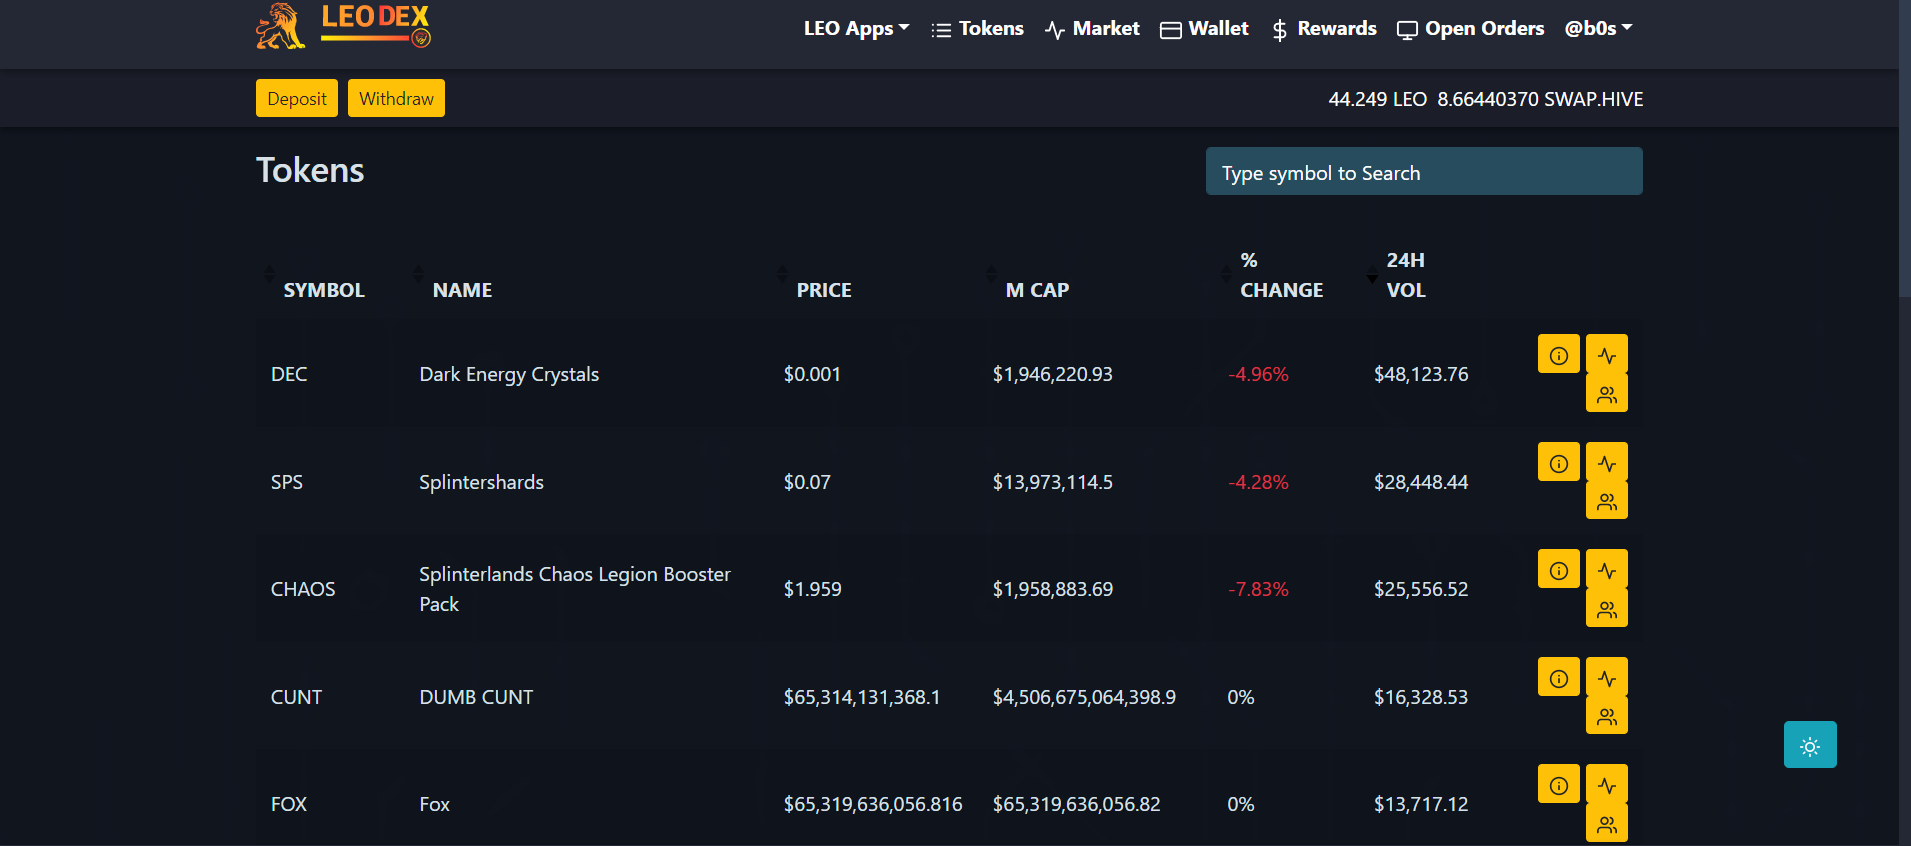Open market chart for CUNT token row
This screenshot has height=846, width=1911.
point(1607,677)
